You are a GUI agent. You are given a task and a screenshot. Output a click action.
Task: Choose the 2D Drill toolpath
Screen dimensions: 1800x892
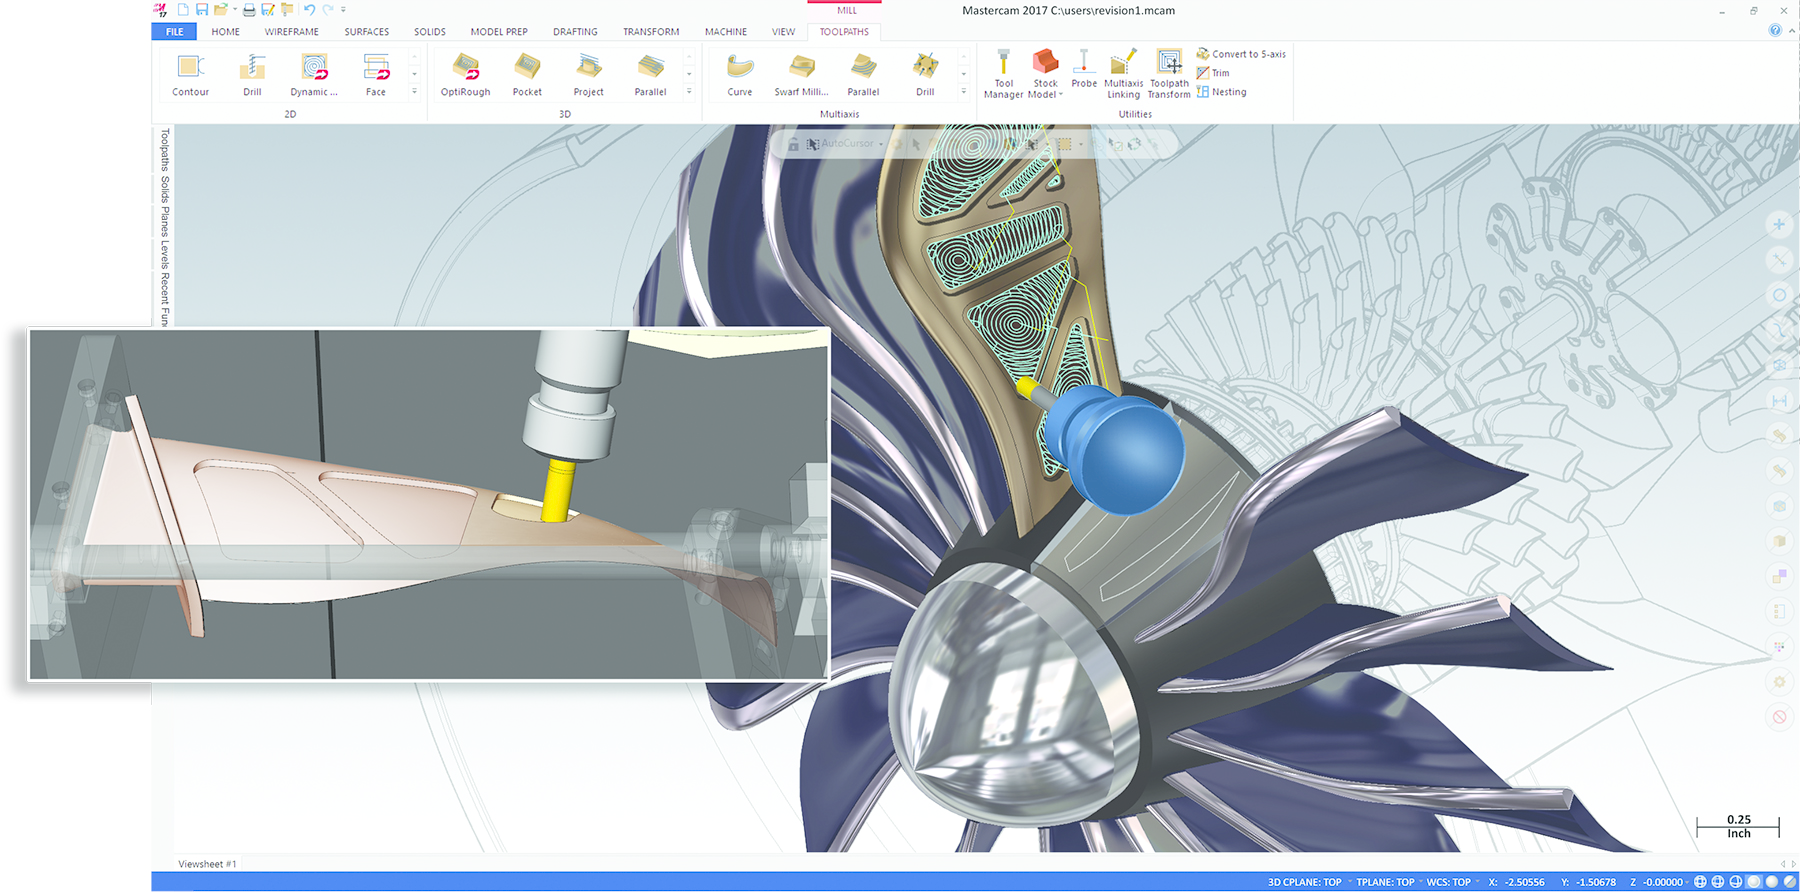(252, 76)
